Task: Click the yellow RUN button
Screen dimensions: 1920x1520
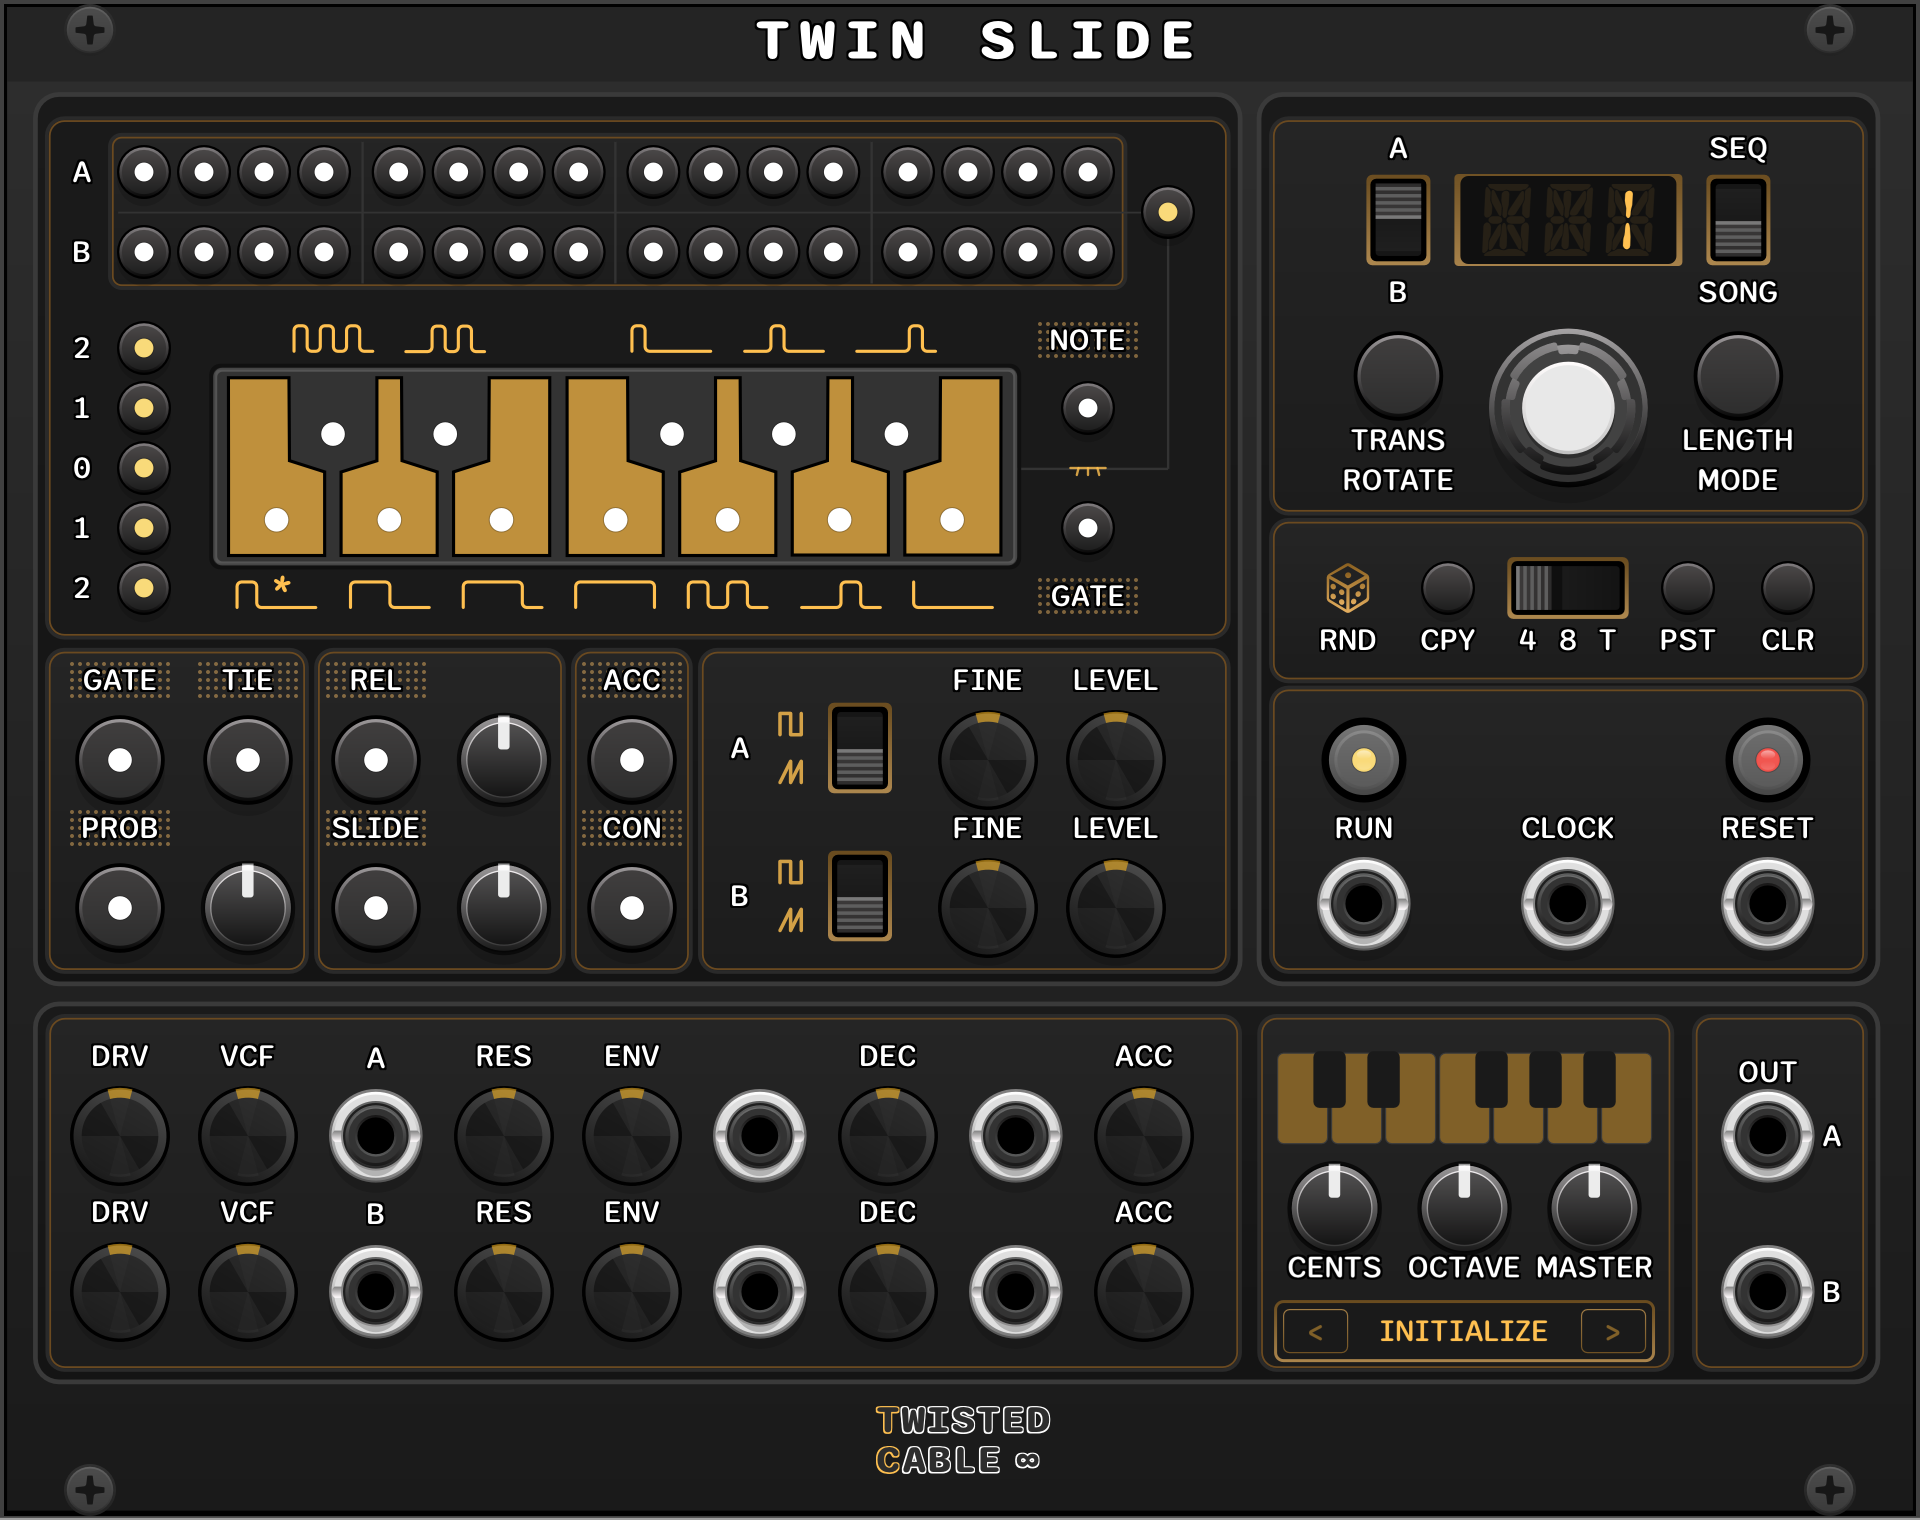Action: [1363, 760]
